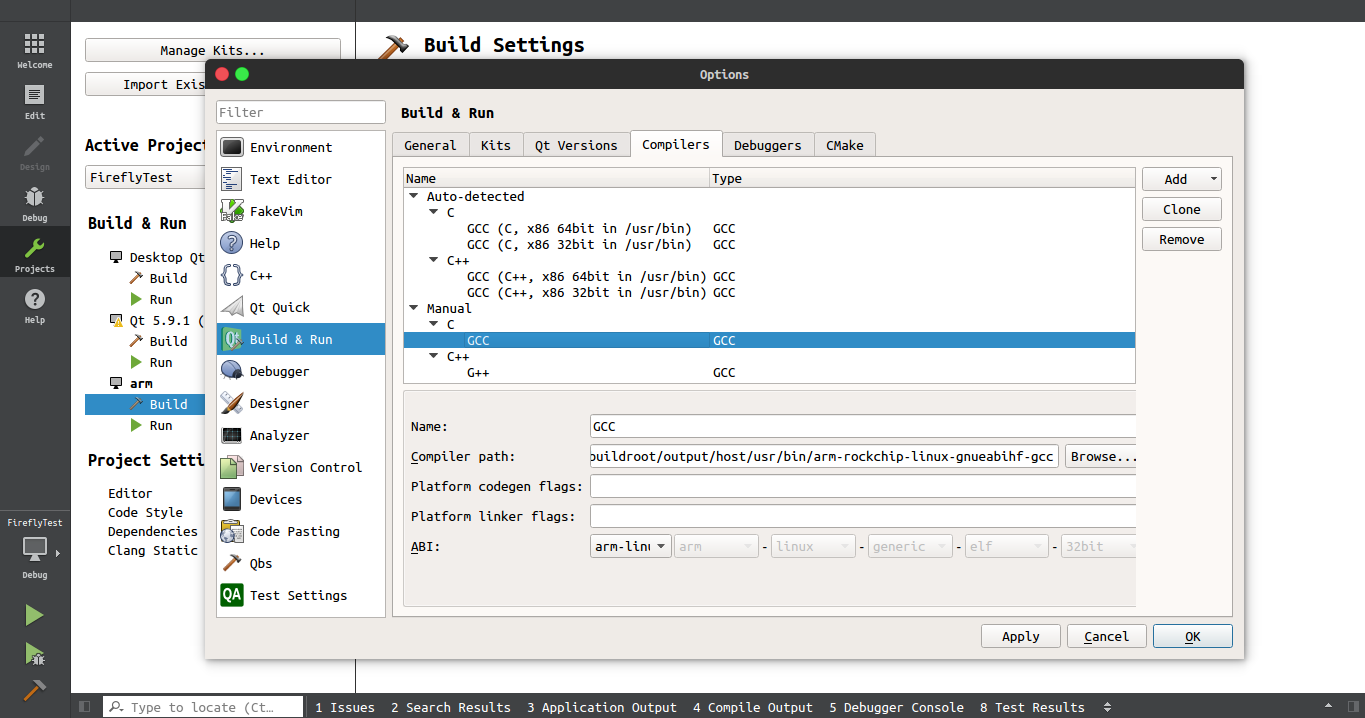Switch to the Kits tab

[496, 145]
